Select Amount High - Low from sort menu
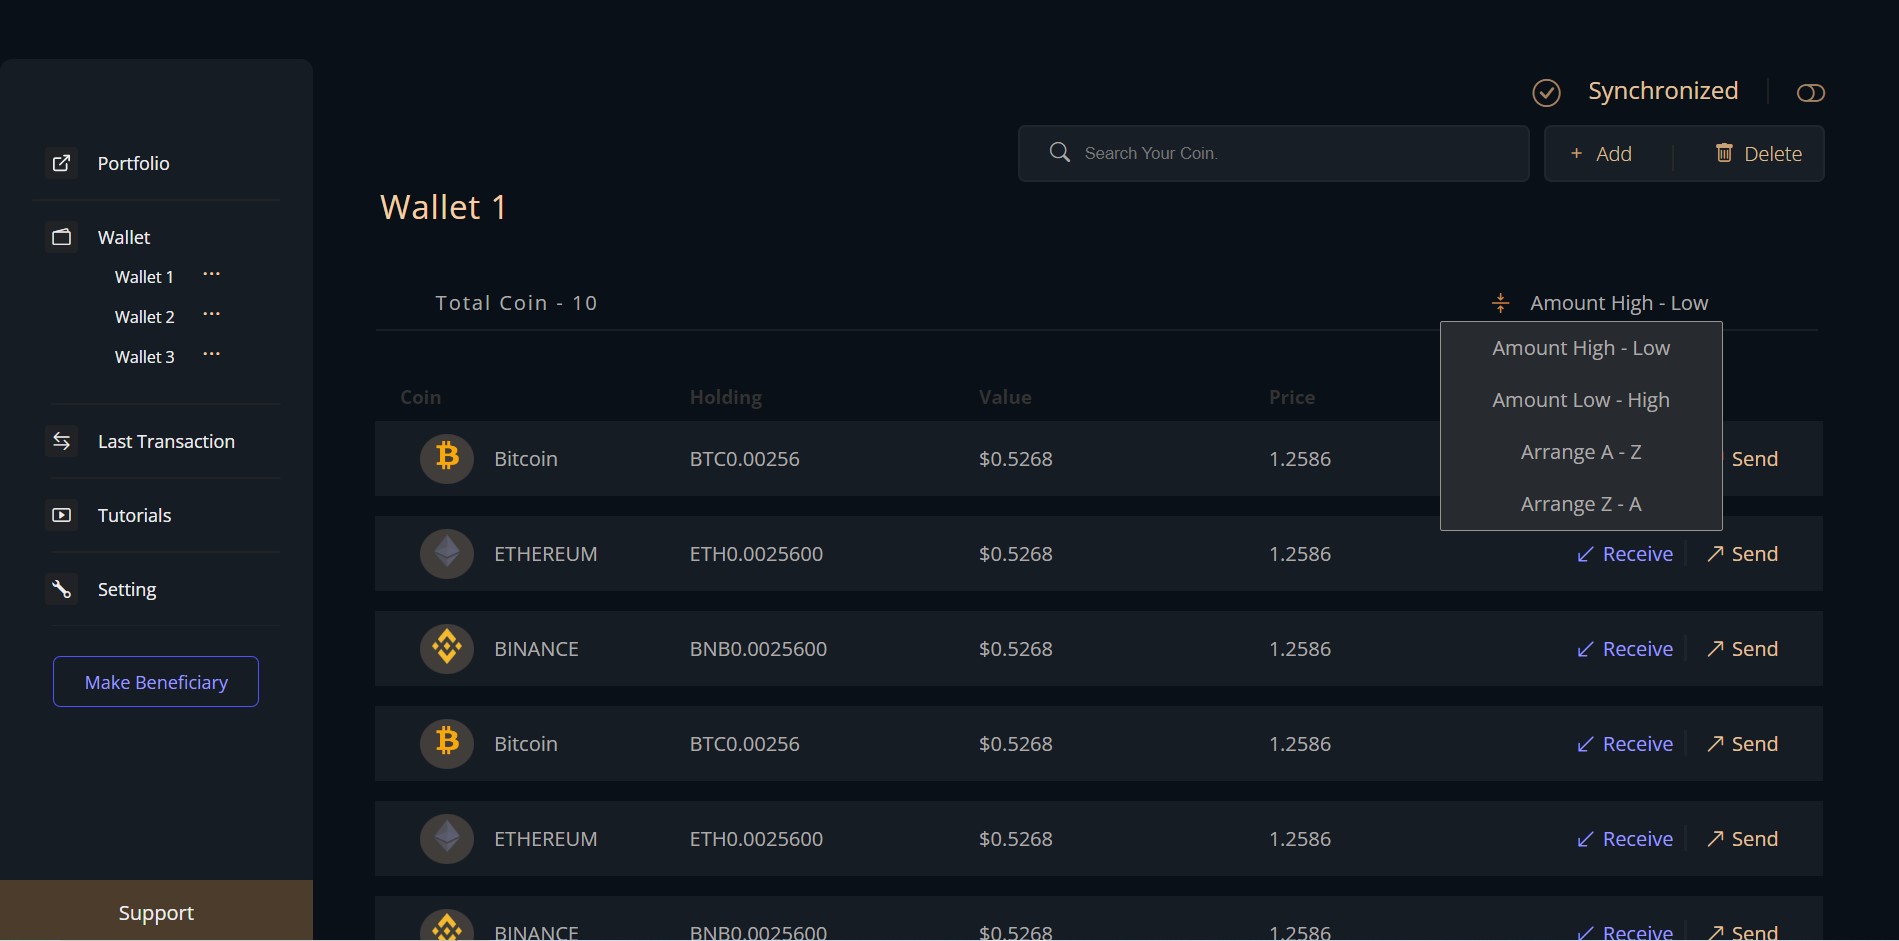1899x941 pixels. 1581,348
